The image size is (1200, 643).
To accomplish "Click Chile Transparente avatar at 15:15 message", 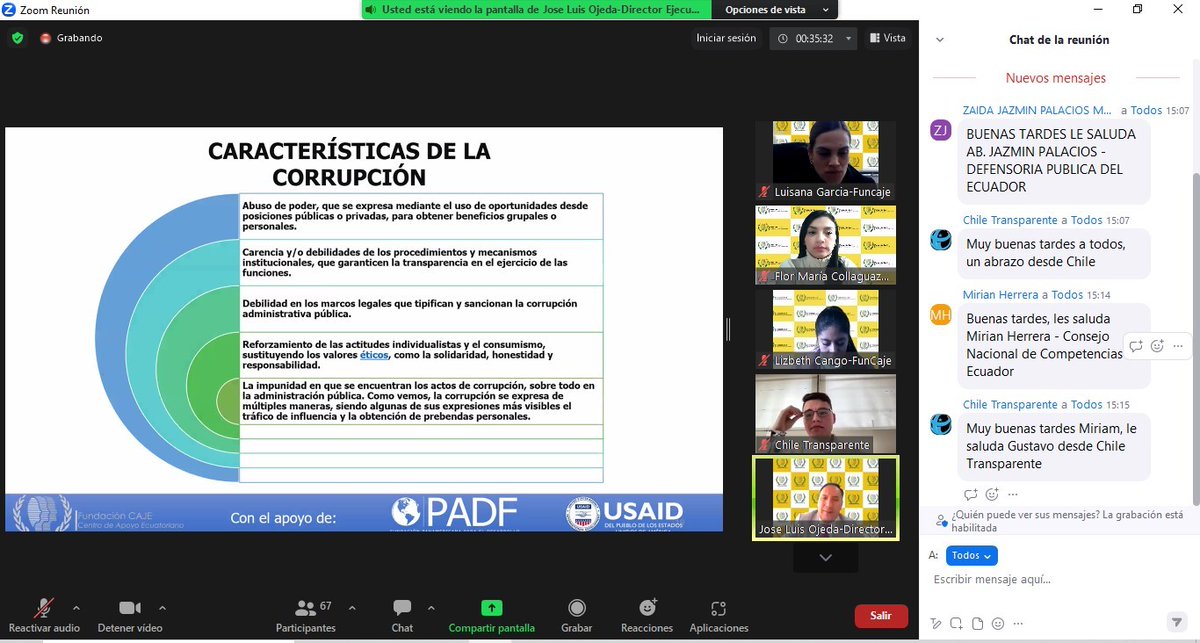I will 941,424.
